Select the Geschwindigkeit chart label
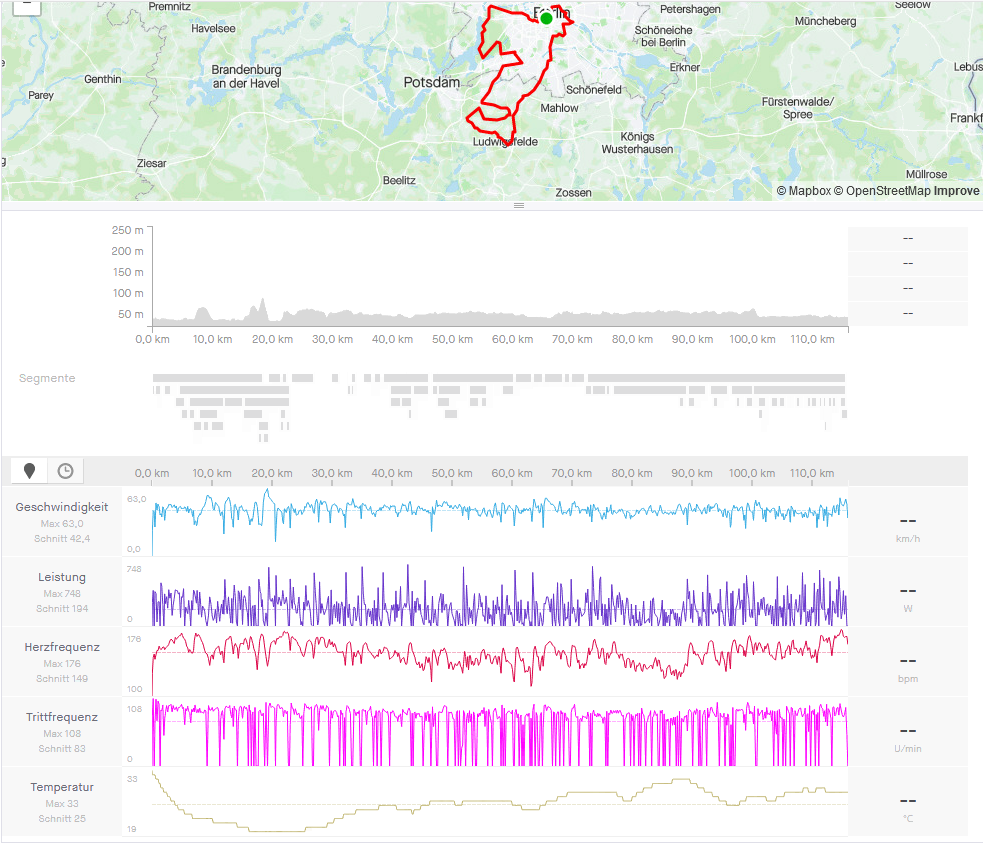The height and width of the screenshot is (848, 983). (62, 507)
